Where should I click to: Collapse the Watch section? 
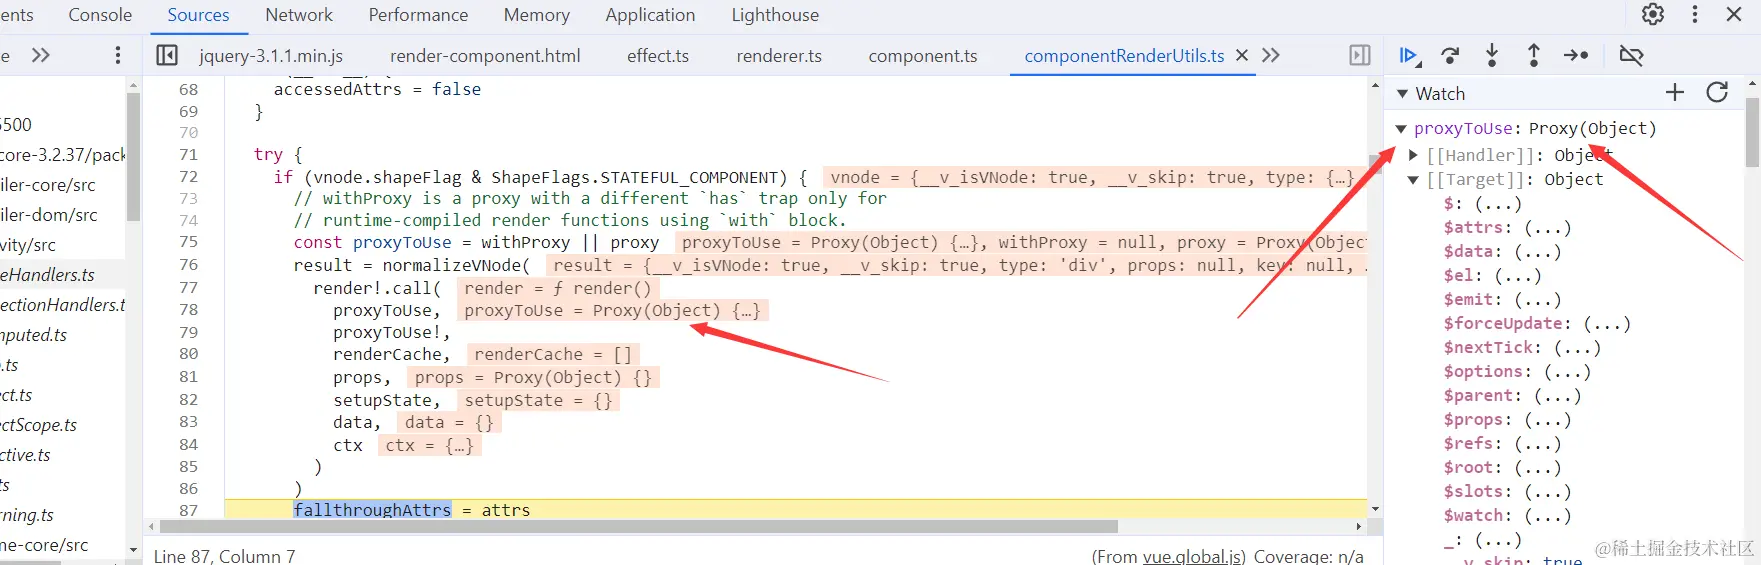[1403, 94]
